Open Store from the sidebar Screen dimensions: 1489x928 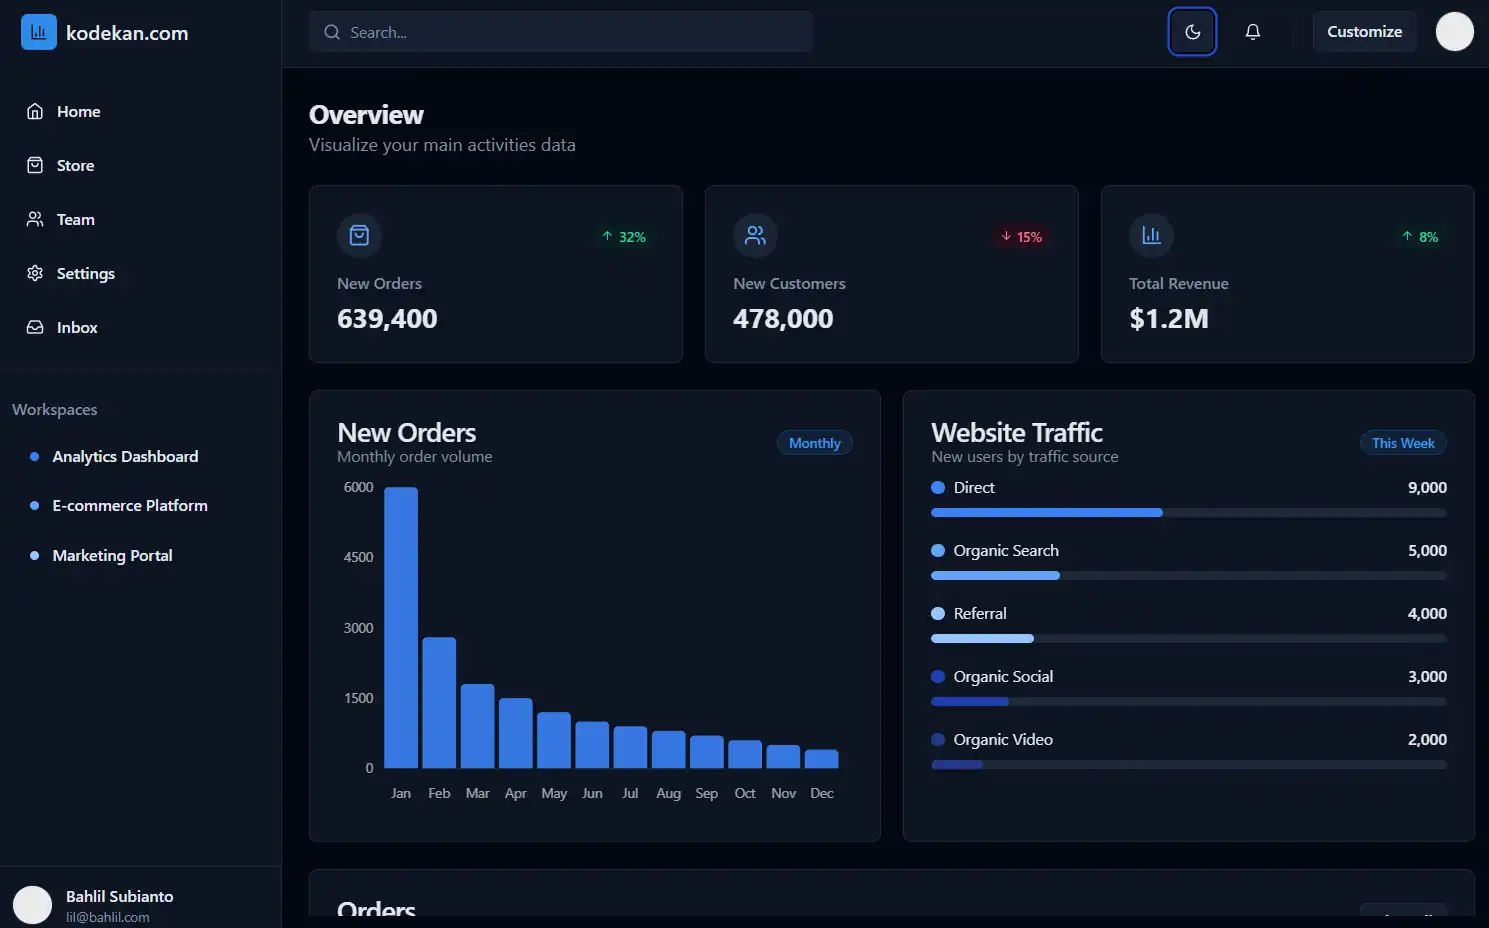(x=75, y=166)
